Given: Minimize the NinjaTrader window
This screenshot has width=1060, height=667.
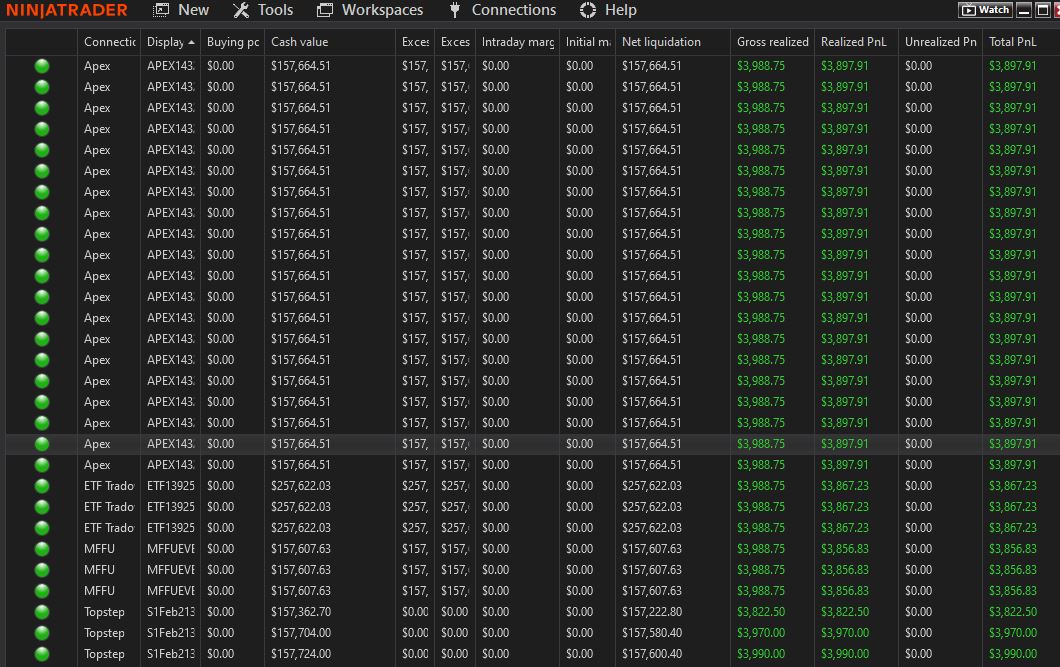Looking at the screenshot, I should click(x=1024, y=9).
